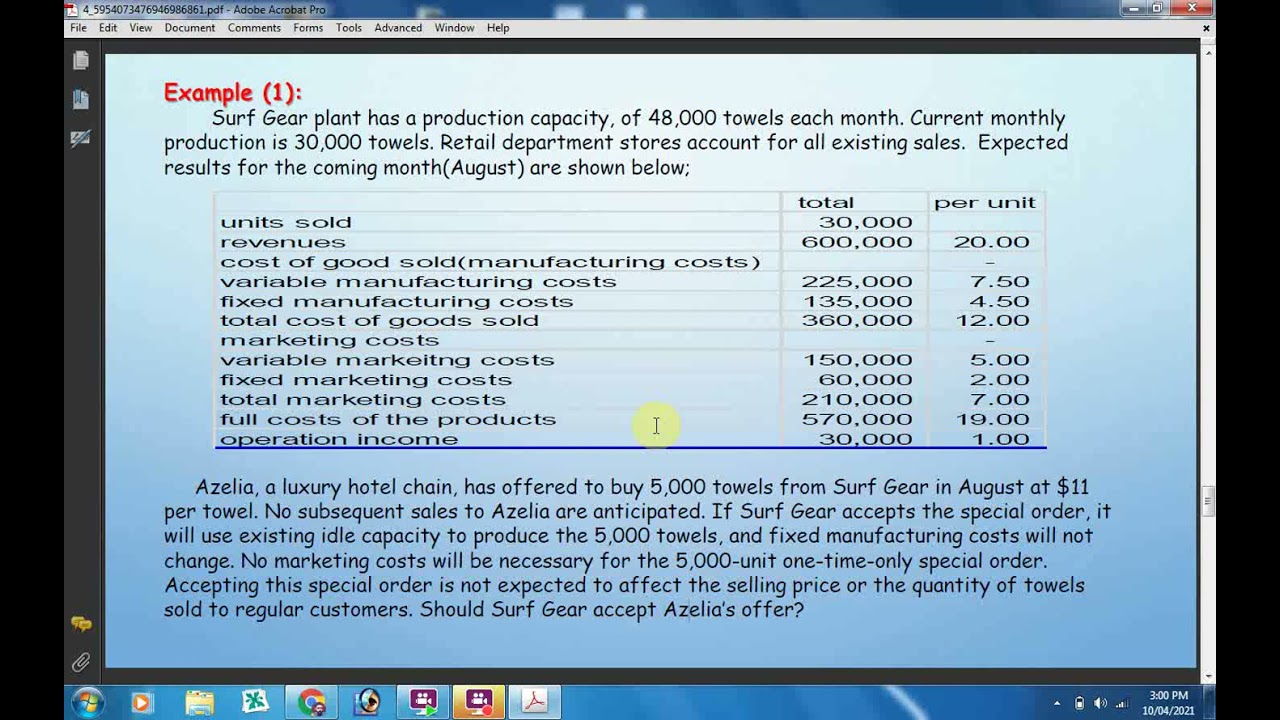Select total cost of goods sold 360,000

click(857, 320)
